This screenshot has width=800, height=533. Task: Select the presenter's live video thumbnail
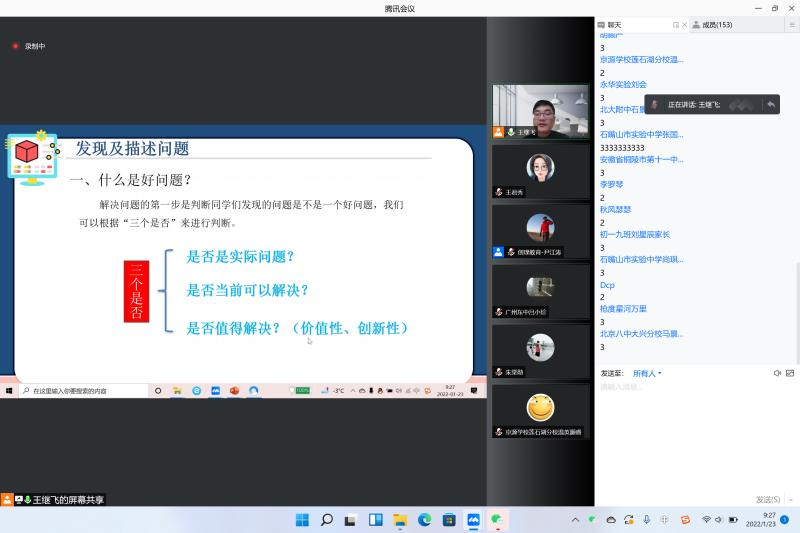(x=540, y=110)
